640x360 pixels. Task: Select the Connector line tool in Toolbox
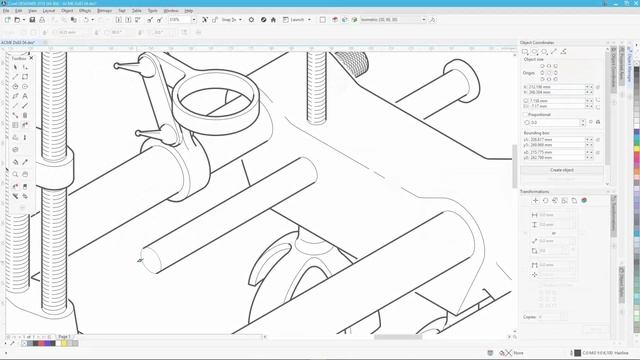[x=16, y=116]
